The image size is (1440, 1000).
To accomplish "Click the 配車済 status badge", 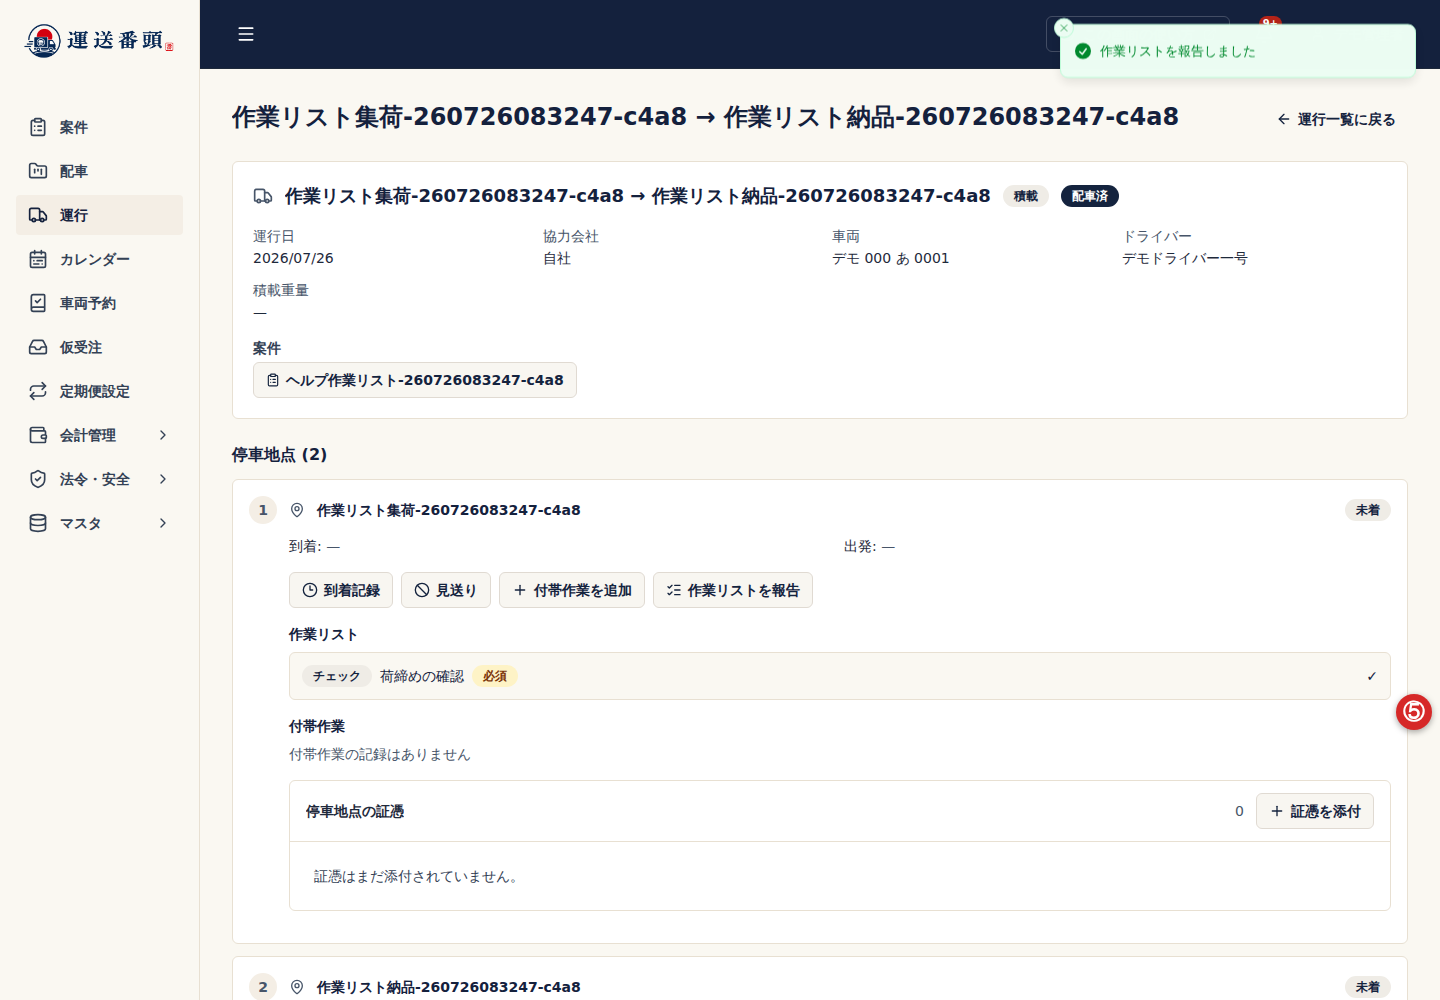I will (x=1090, y=196).
